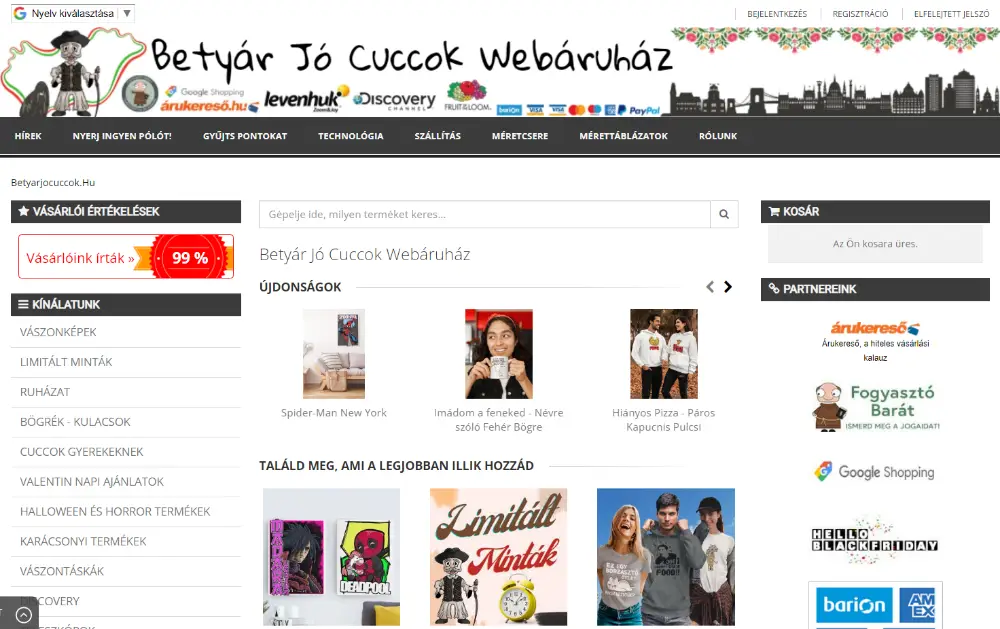Screen dimensions: 1000x629
Task: Open the Fogyasztó Barát partner logo
Action: (875, 405)
